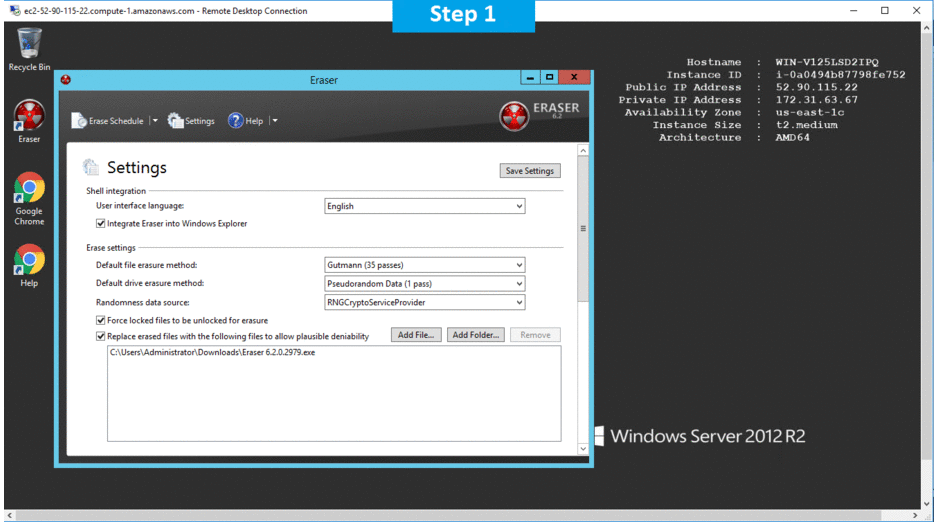The width and height of the screenshot is (939, 522).
Task: Click the Erase Schedule toolbar icon
Action: [x=79, y=121]
